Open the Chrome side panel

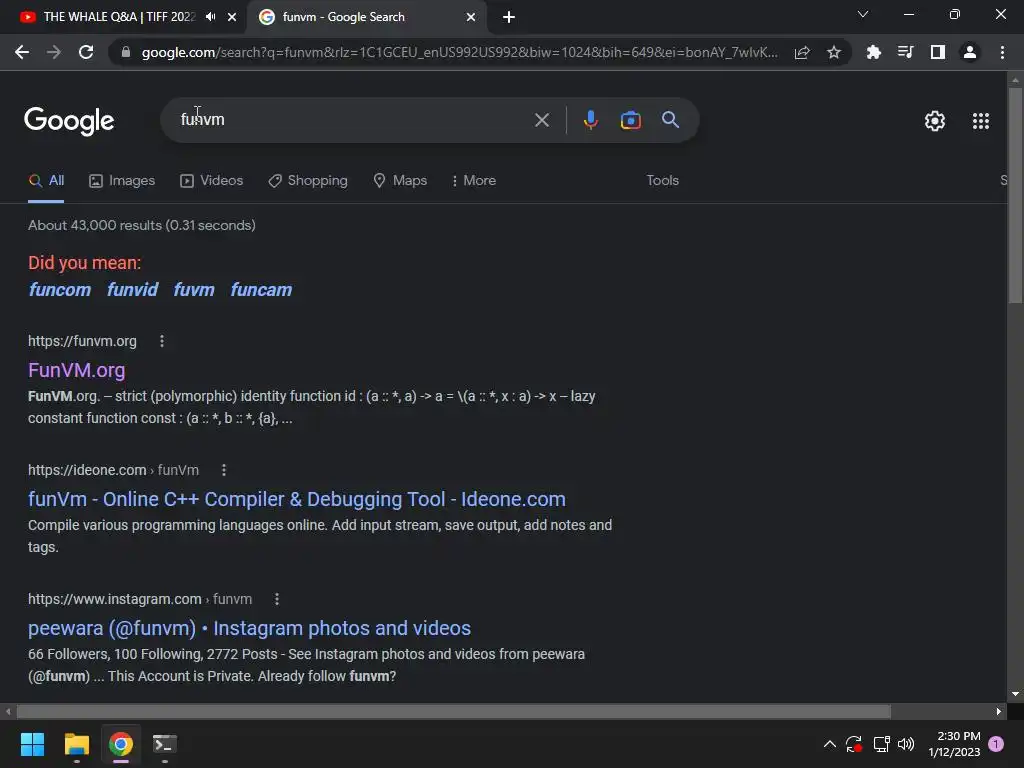[x=937, y=52]
